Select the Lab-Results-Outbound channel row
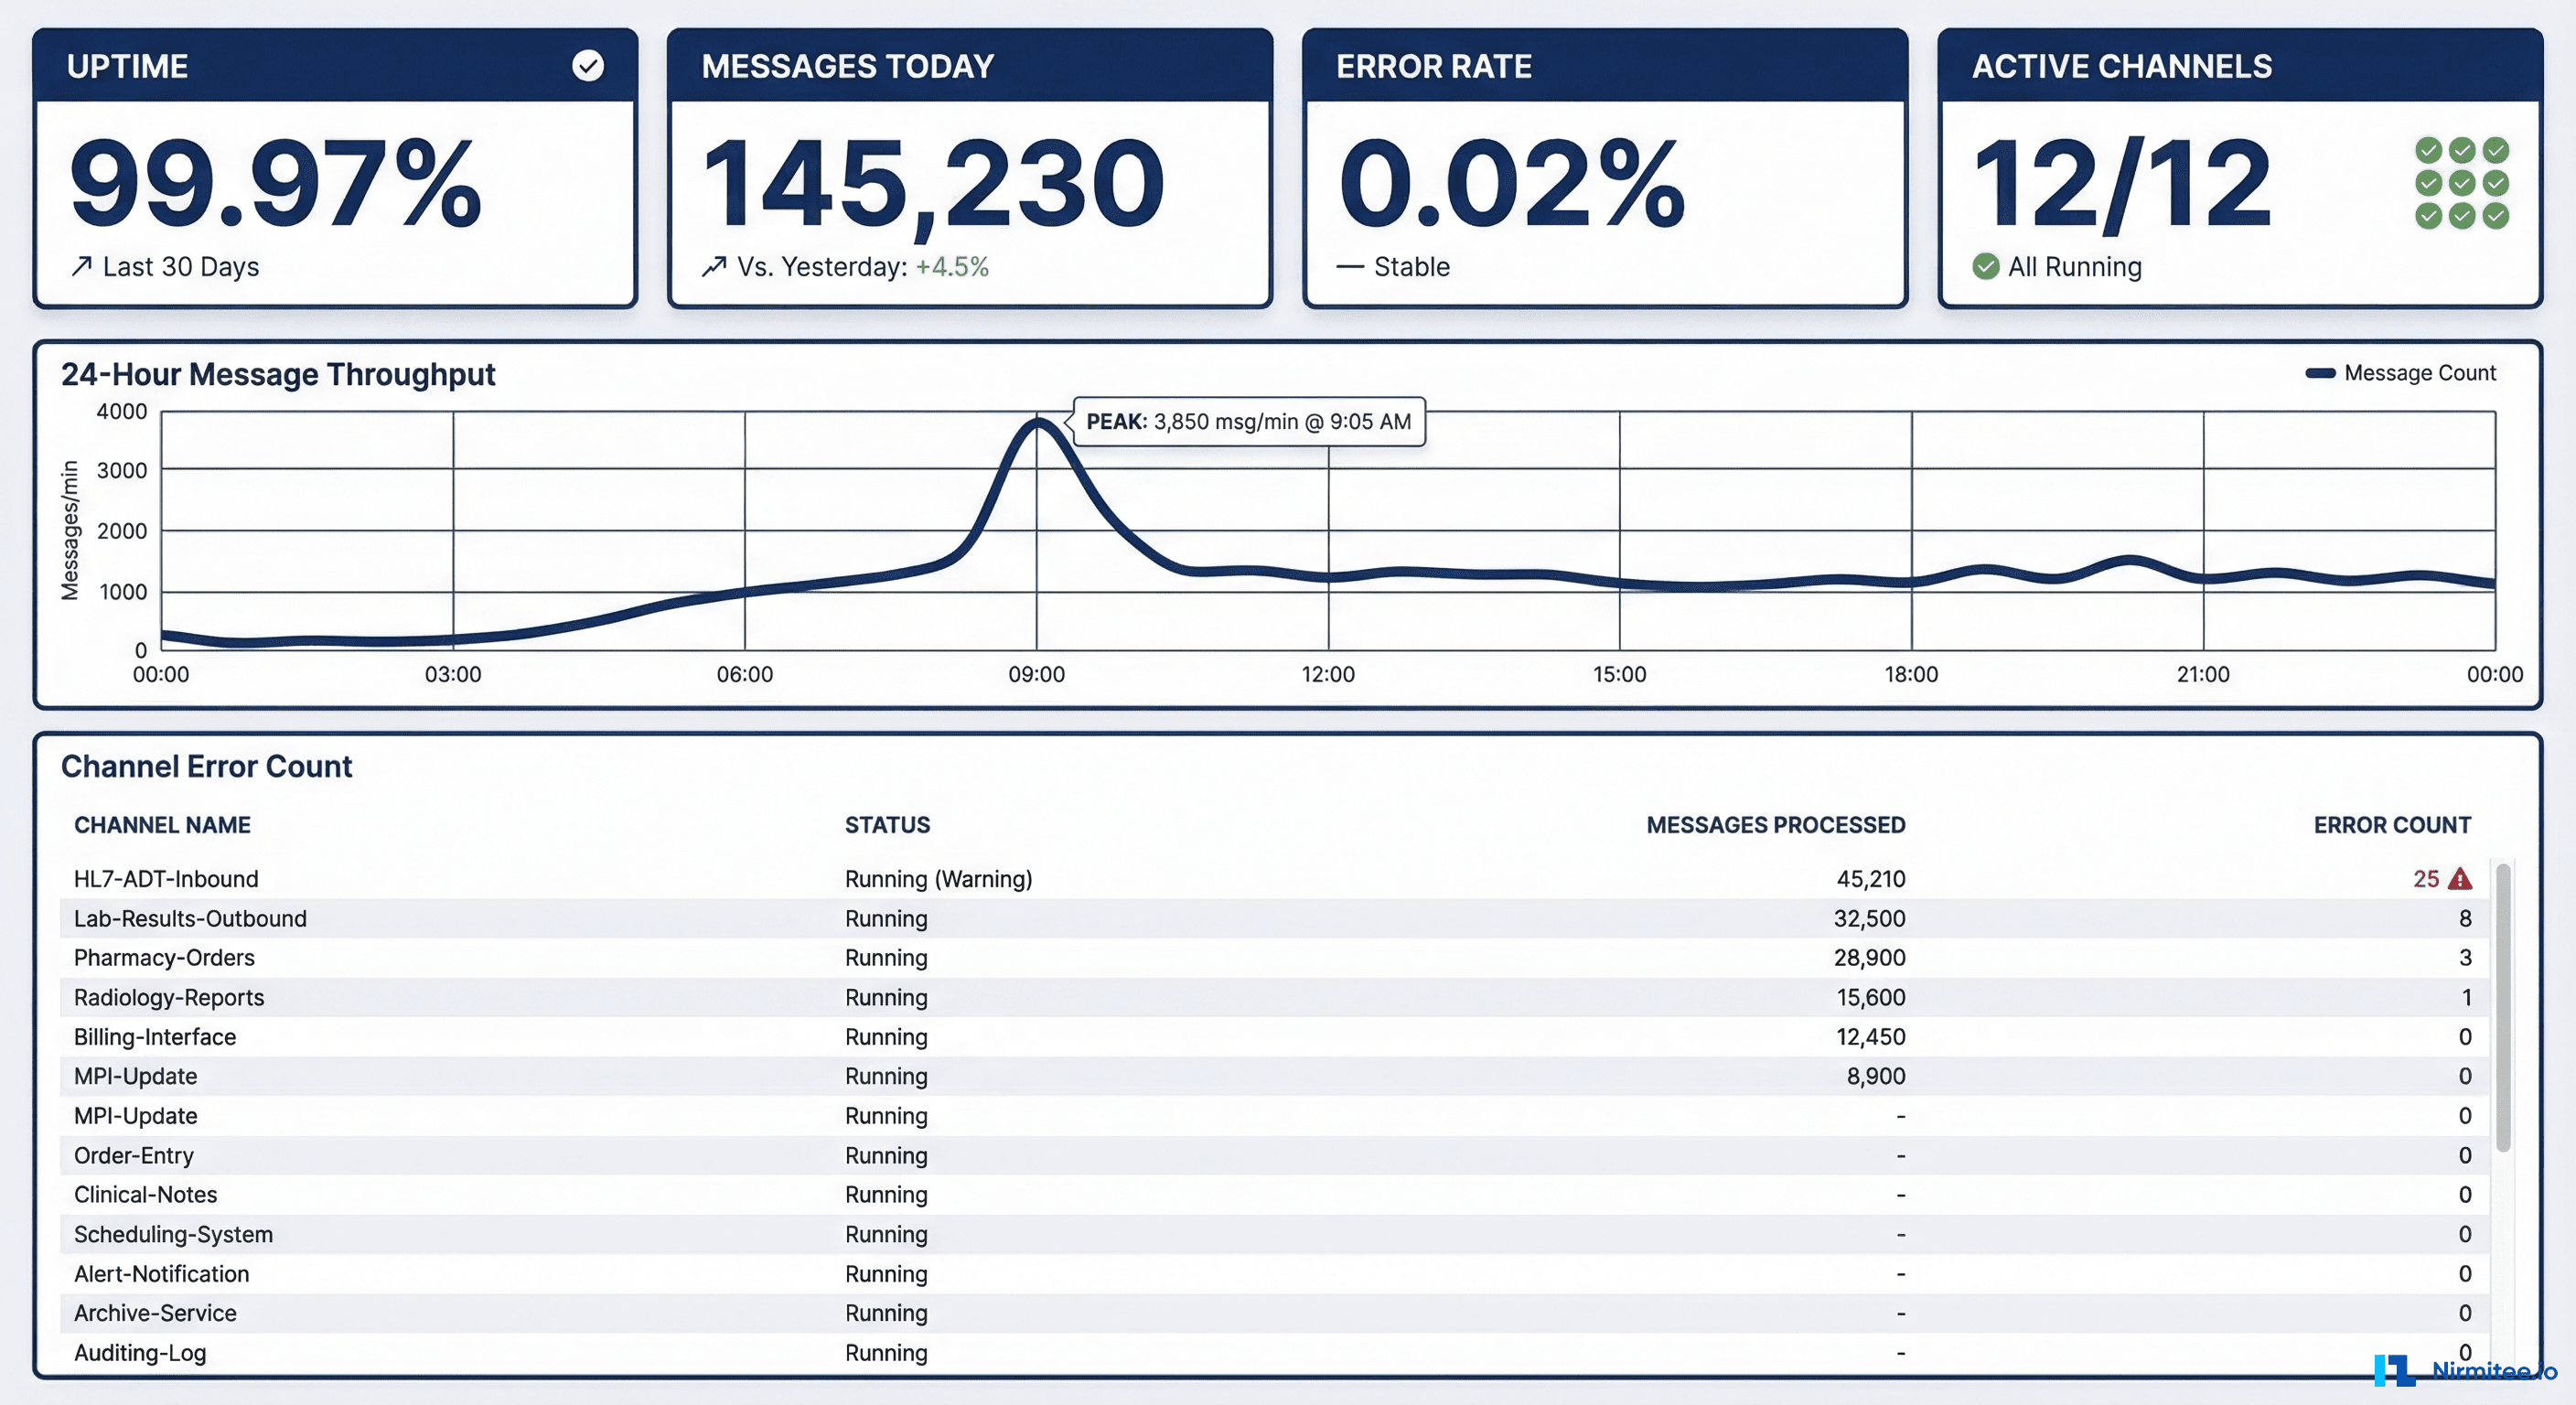 click(190, 918)
